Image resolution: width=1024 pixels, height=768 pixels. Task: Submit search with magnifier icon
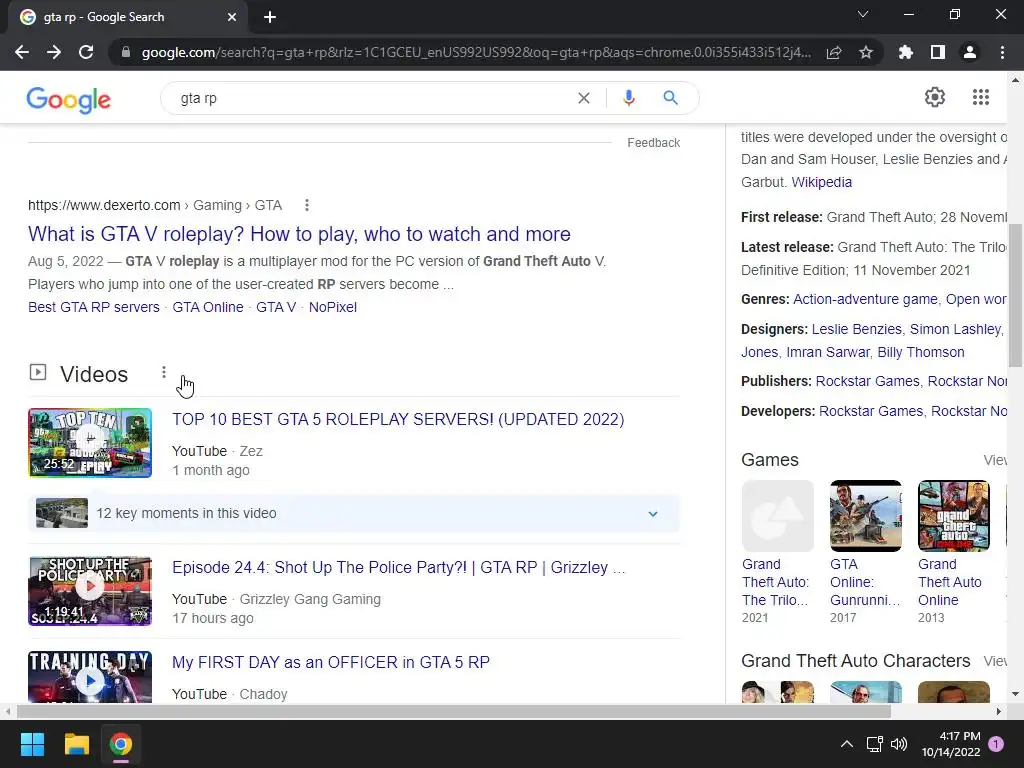tap(670, 98)
